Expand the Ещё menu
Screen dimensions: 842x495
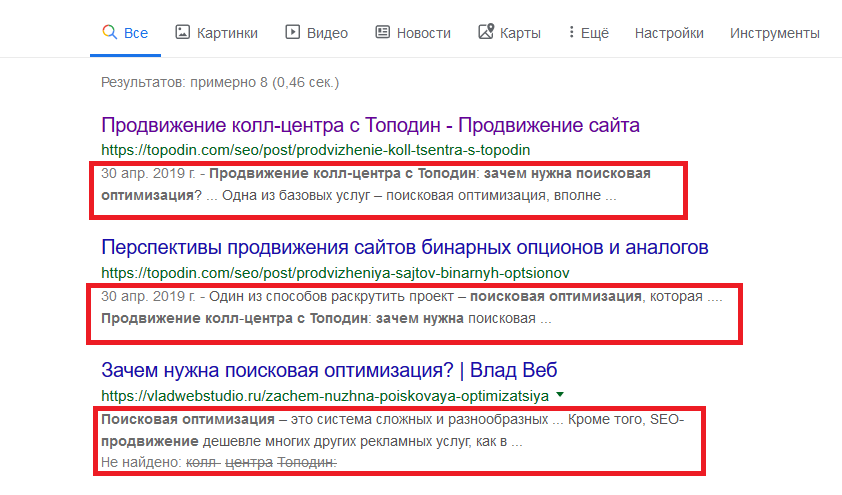tap(589, 33)
